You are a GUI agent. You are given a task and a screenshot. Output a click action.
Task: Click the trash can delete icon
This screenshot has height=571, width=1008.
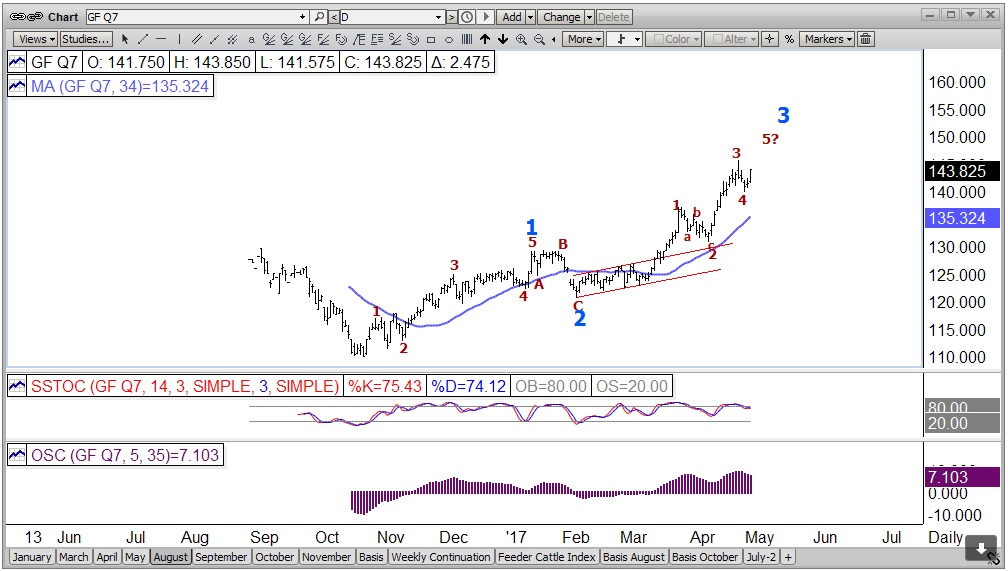865,39
